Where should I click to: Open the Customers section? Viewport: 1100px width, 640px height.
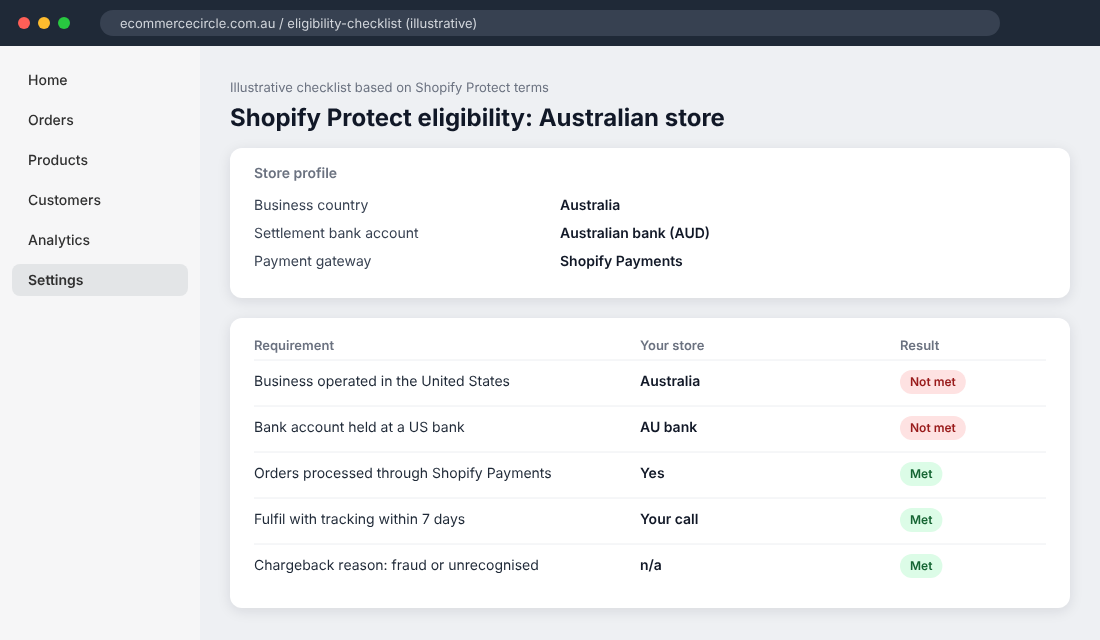coord(100,200)
